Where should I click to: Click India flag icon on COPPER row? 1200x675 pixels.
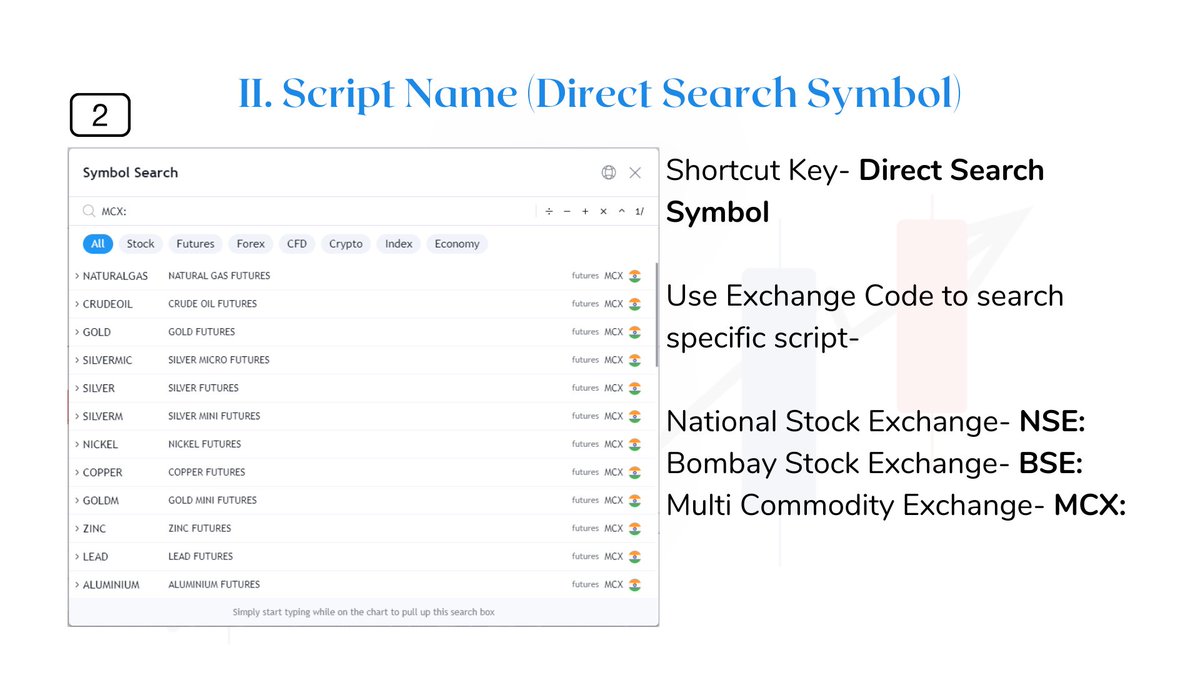click(635, 472)
